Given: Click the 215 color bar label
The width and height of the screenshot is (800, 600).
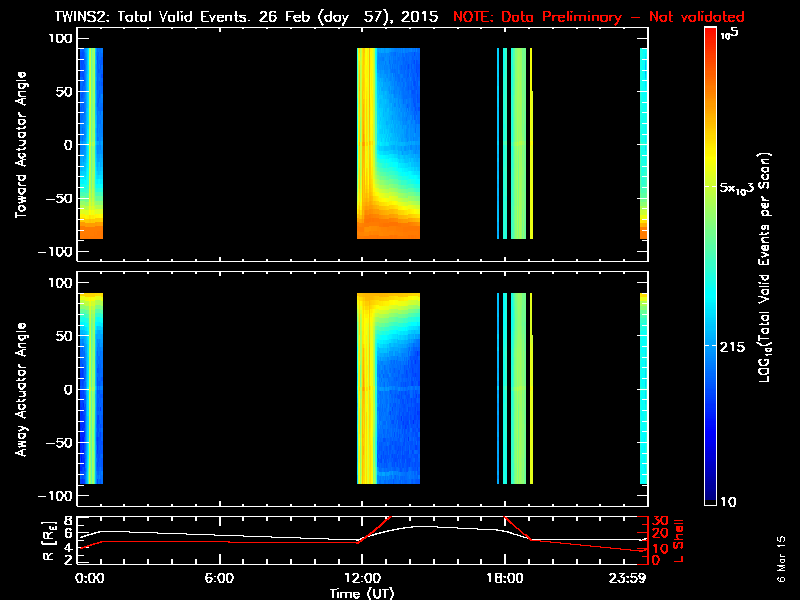Looking at the screenshot, I should (735, 345).
